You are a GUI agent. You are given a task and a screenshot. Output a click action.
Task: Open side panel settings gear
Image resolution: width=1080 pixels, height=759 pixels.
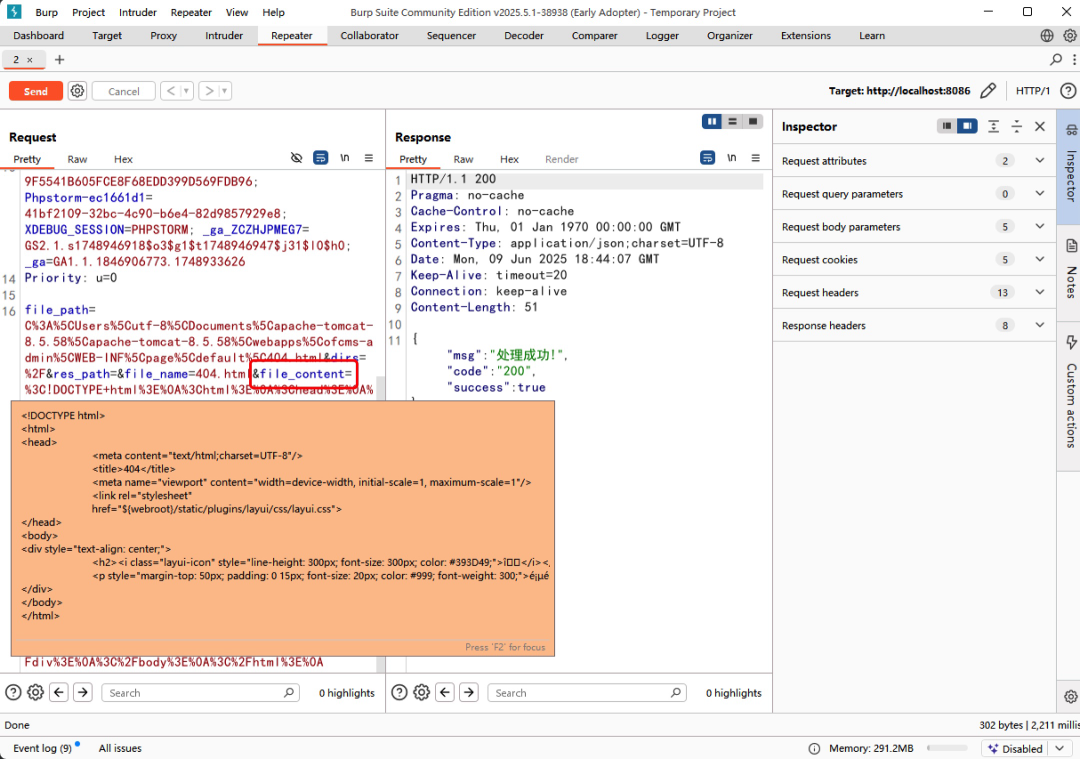click(1070, 697)
